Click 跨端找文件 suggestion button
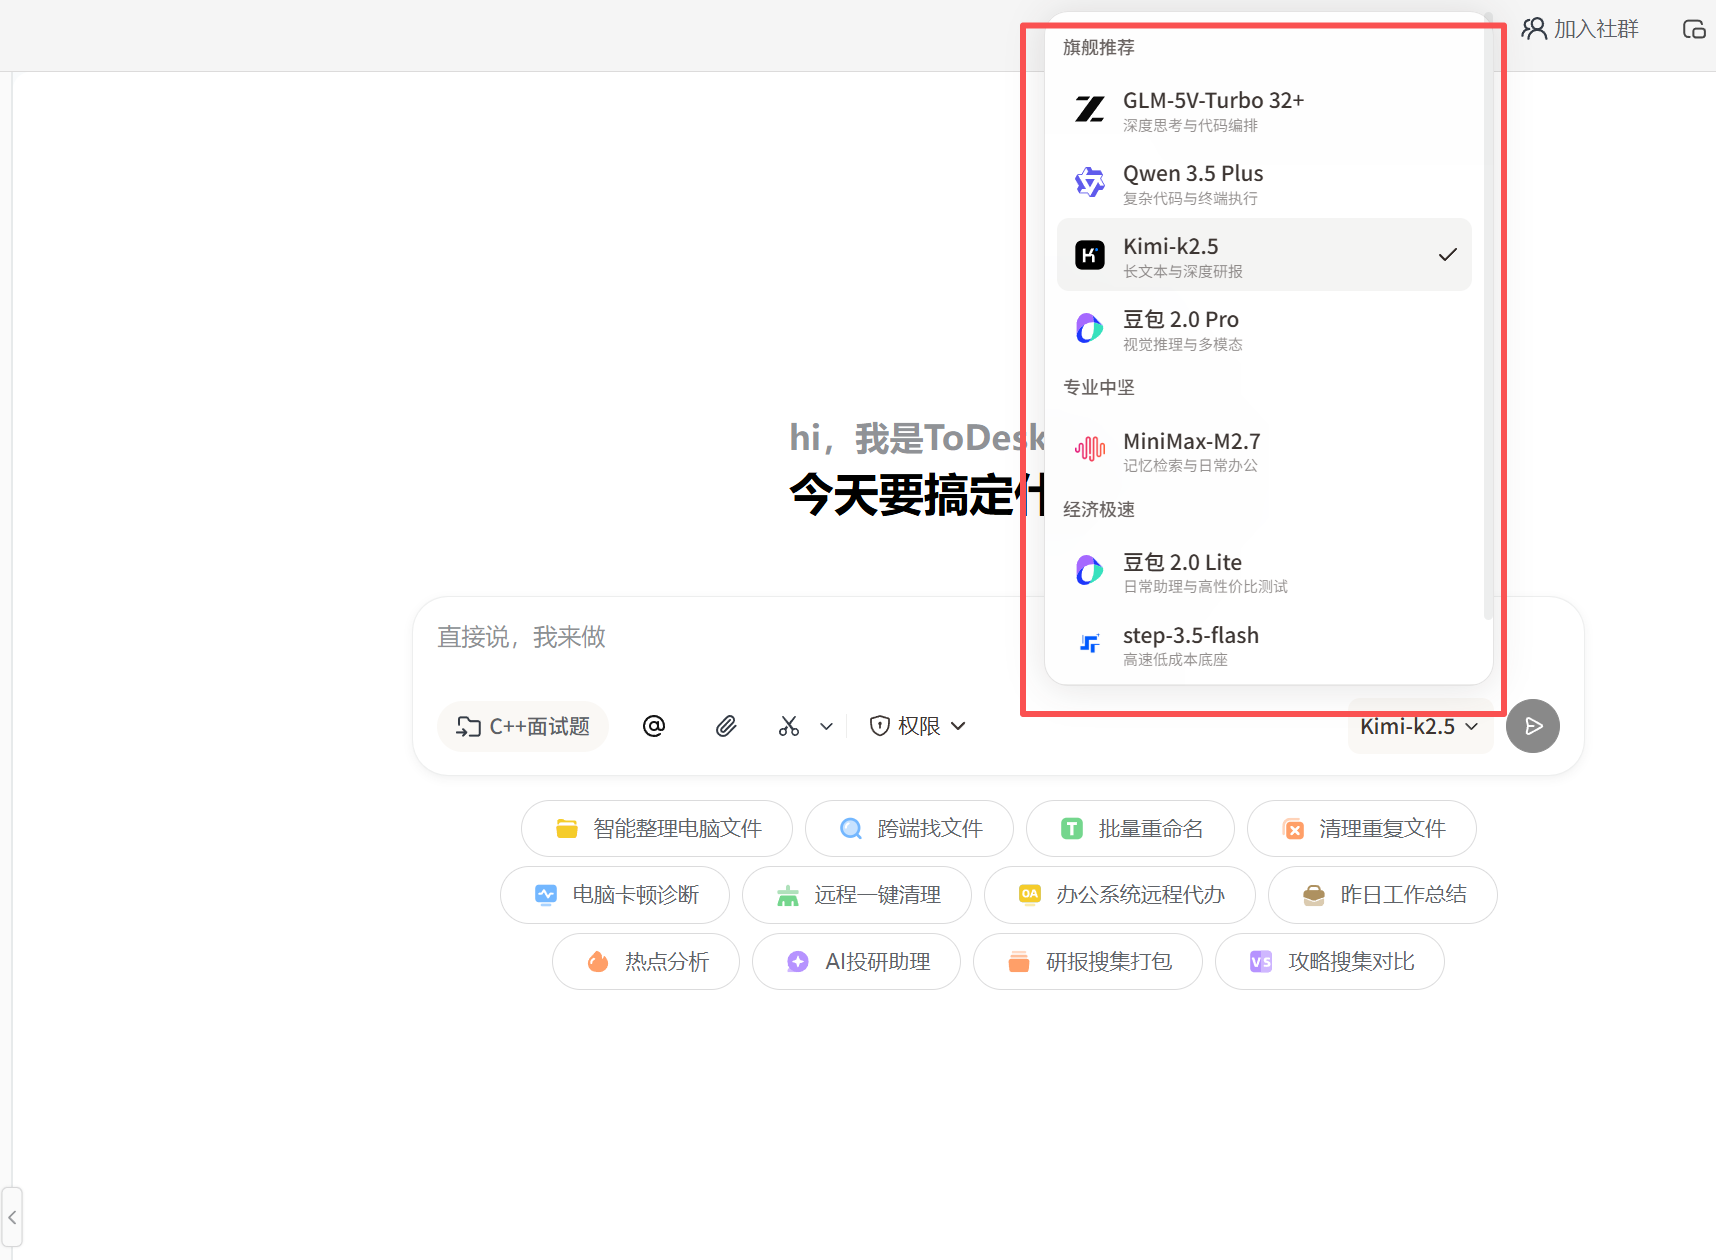 909,828
